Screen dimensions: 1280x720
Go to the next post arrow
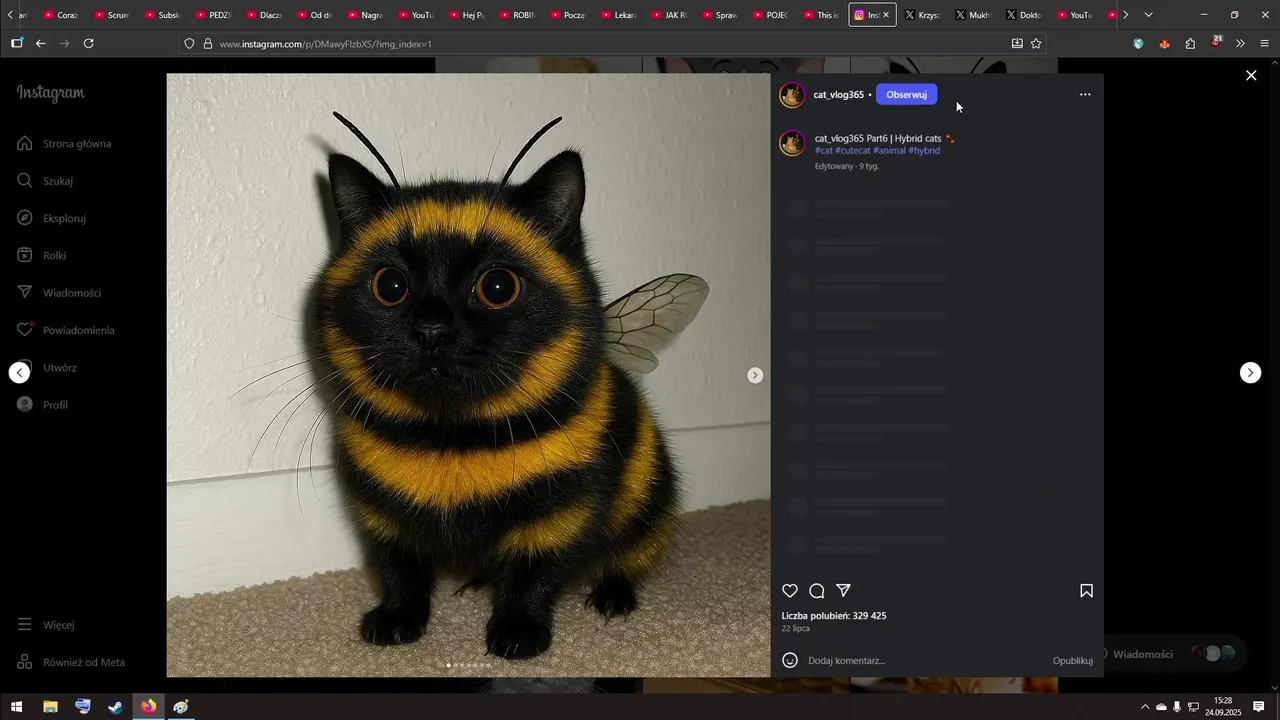pyautogui.click(x=1250, y=373)
